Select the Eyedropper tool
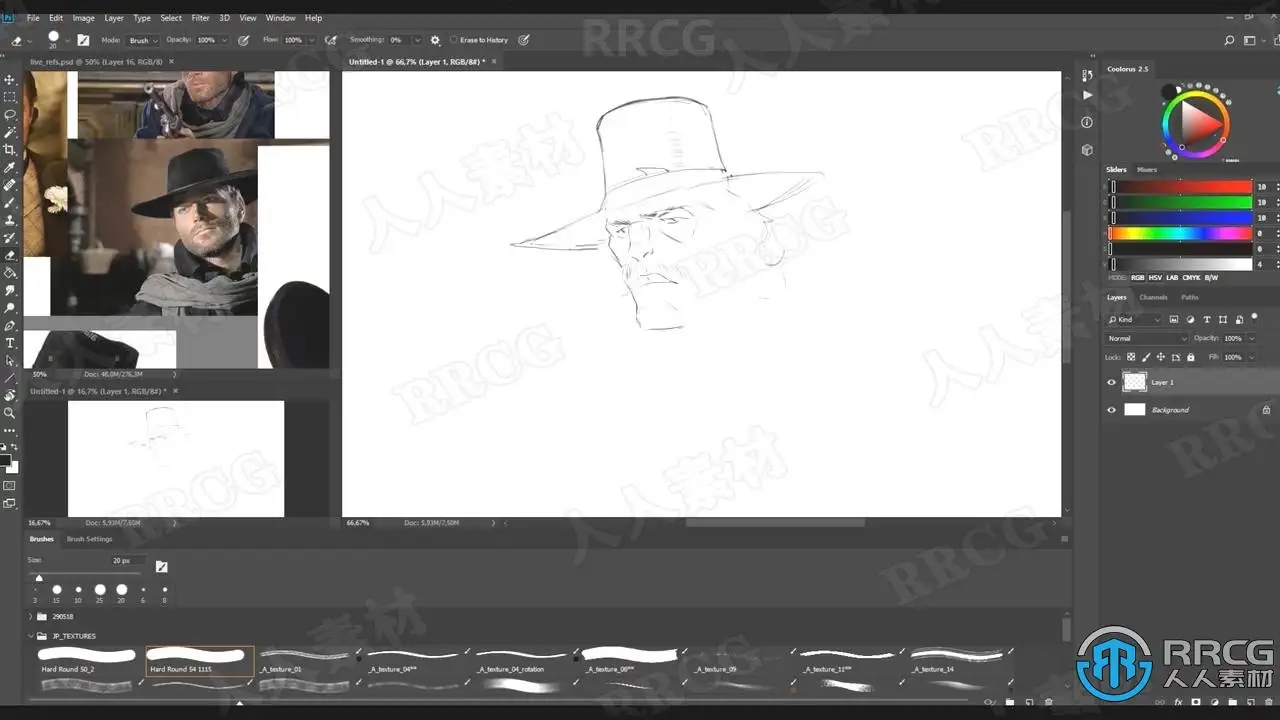Image resolution: width=1280 pixels, height=720 pixels. pyautogui.click(x=10, y=168)
